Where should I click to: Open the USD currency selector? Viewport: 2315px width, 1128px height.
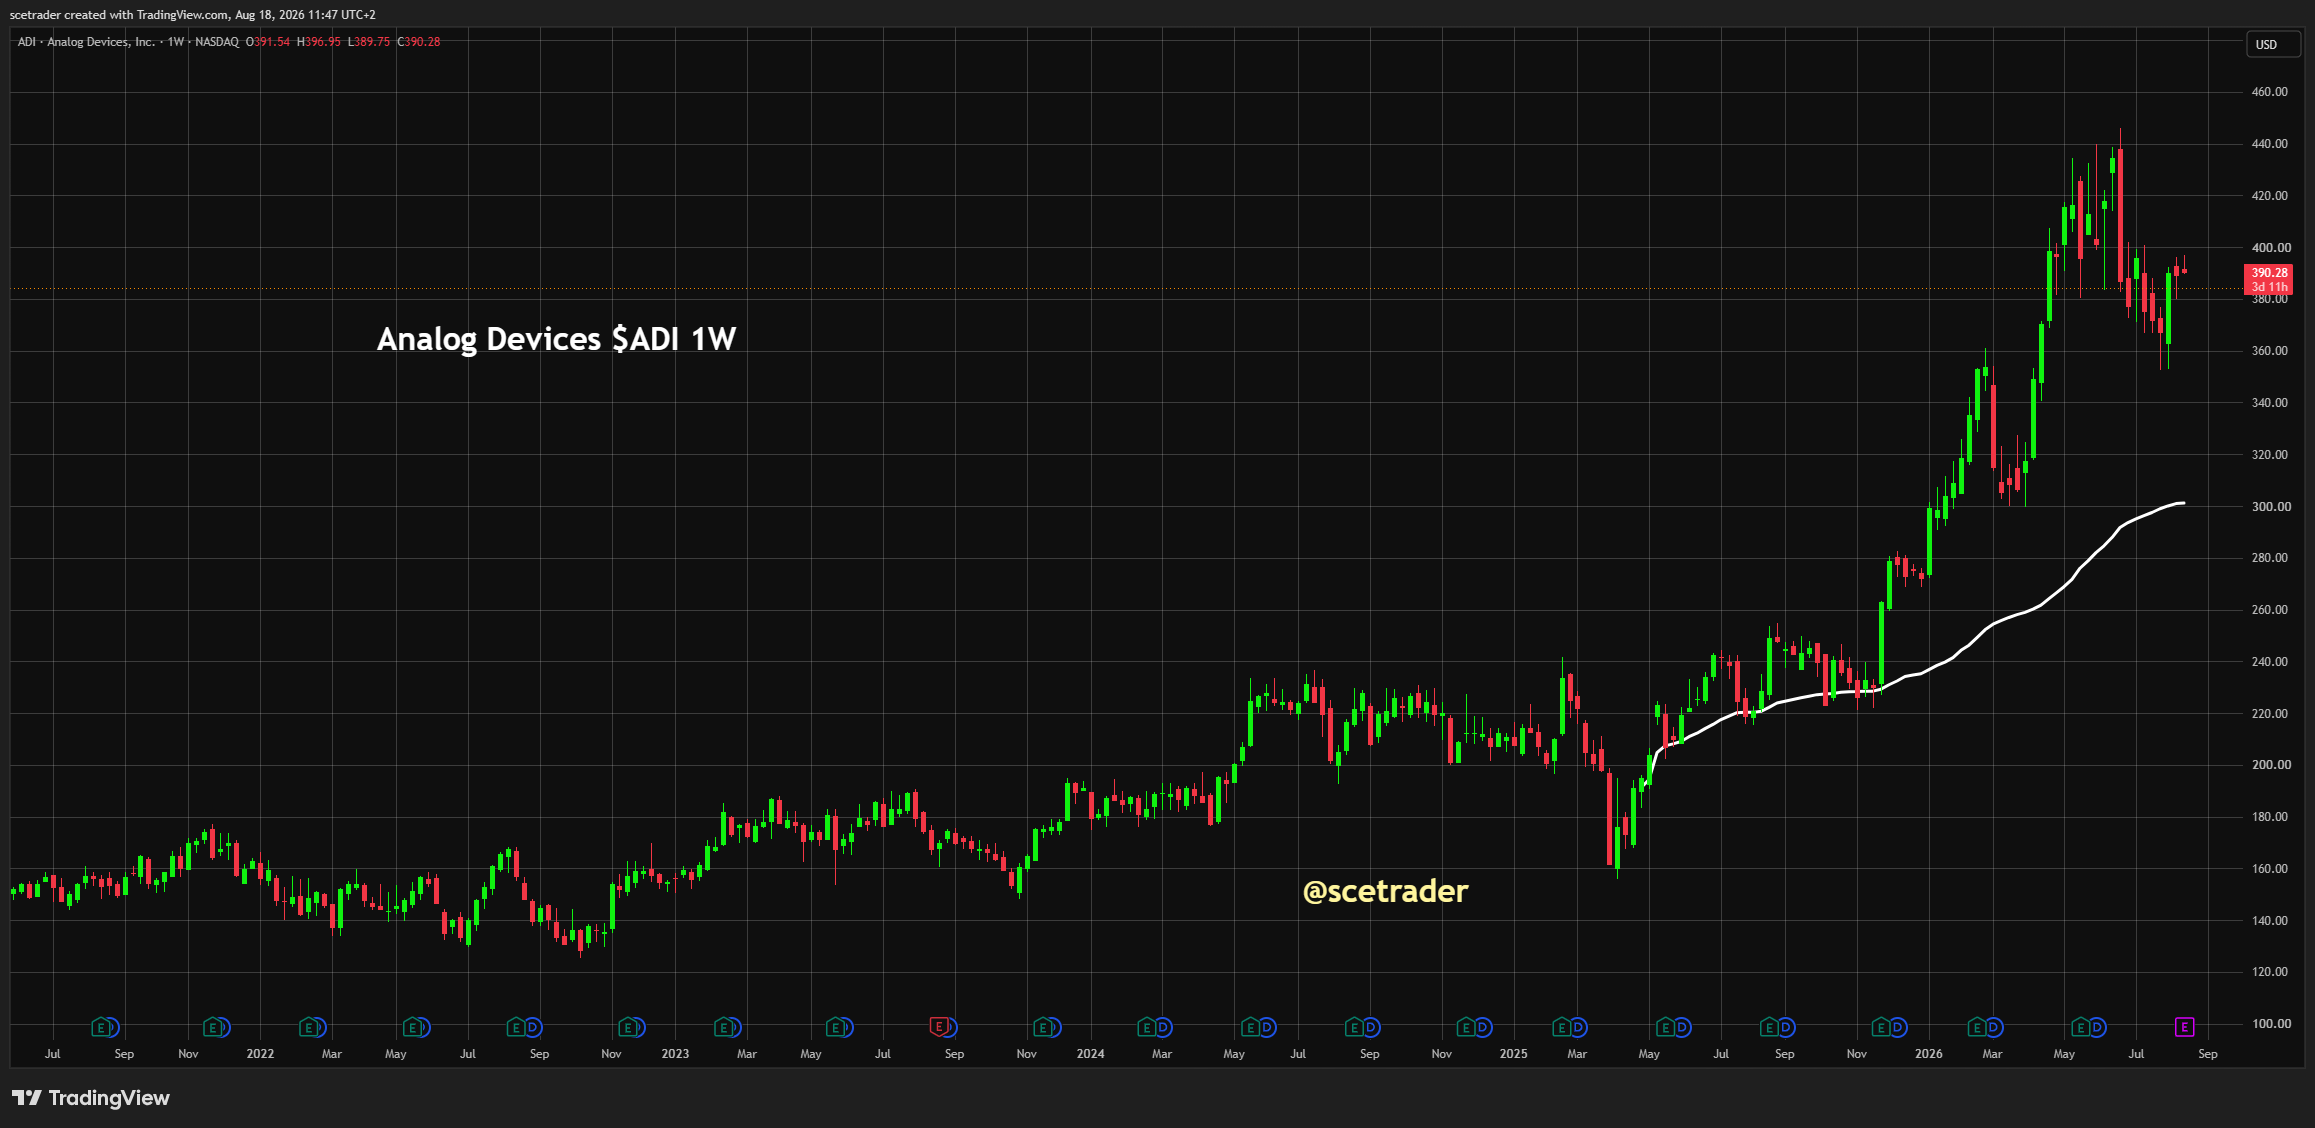click(2272, 44)
